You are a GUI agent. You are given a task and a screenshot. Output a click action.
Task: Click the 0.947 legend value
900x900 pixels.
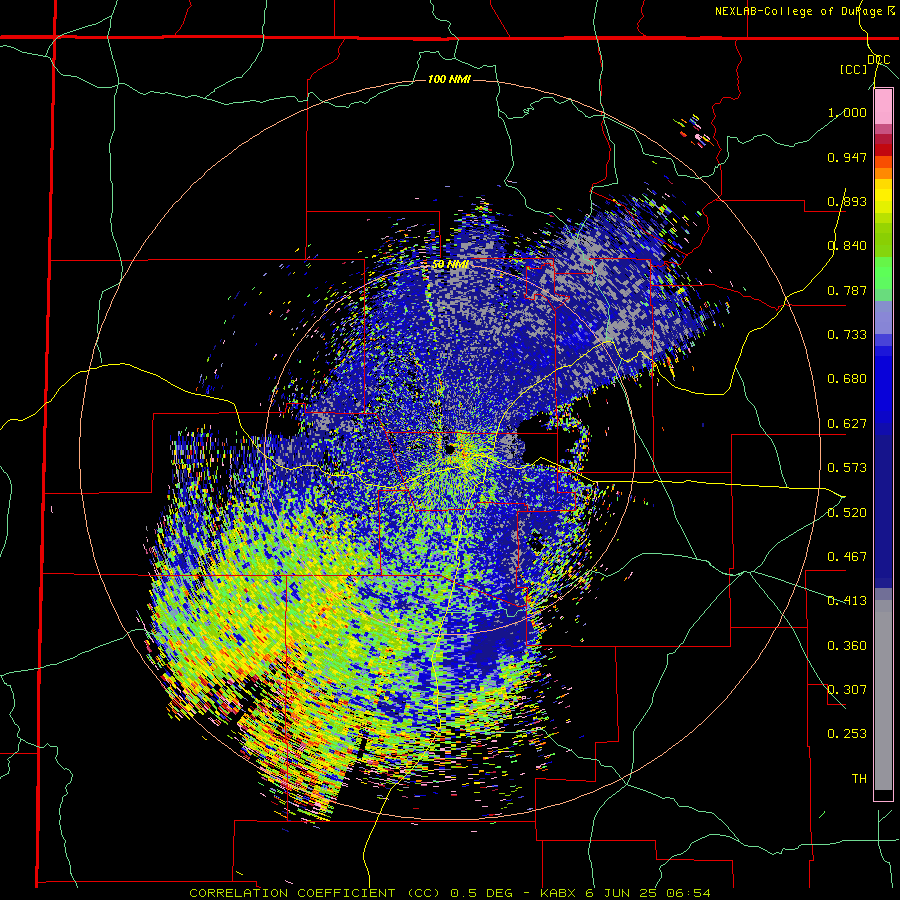pyautogui.click(x=847, y=157)
